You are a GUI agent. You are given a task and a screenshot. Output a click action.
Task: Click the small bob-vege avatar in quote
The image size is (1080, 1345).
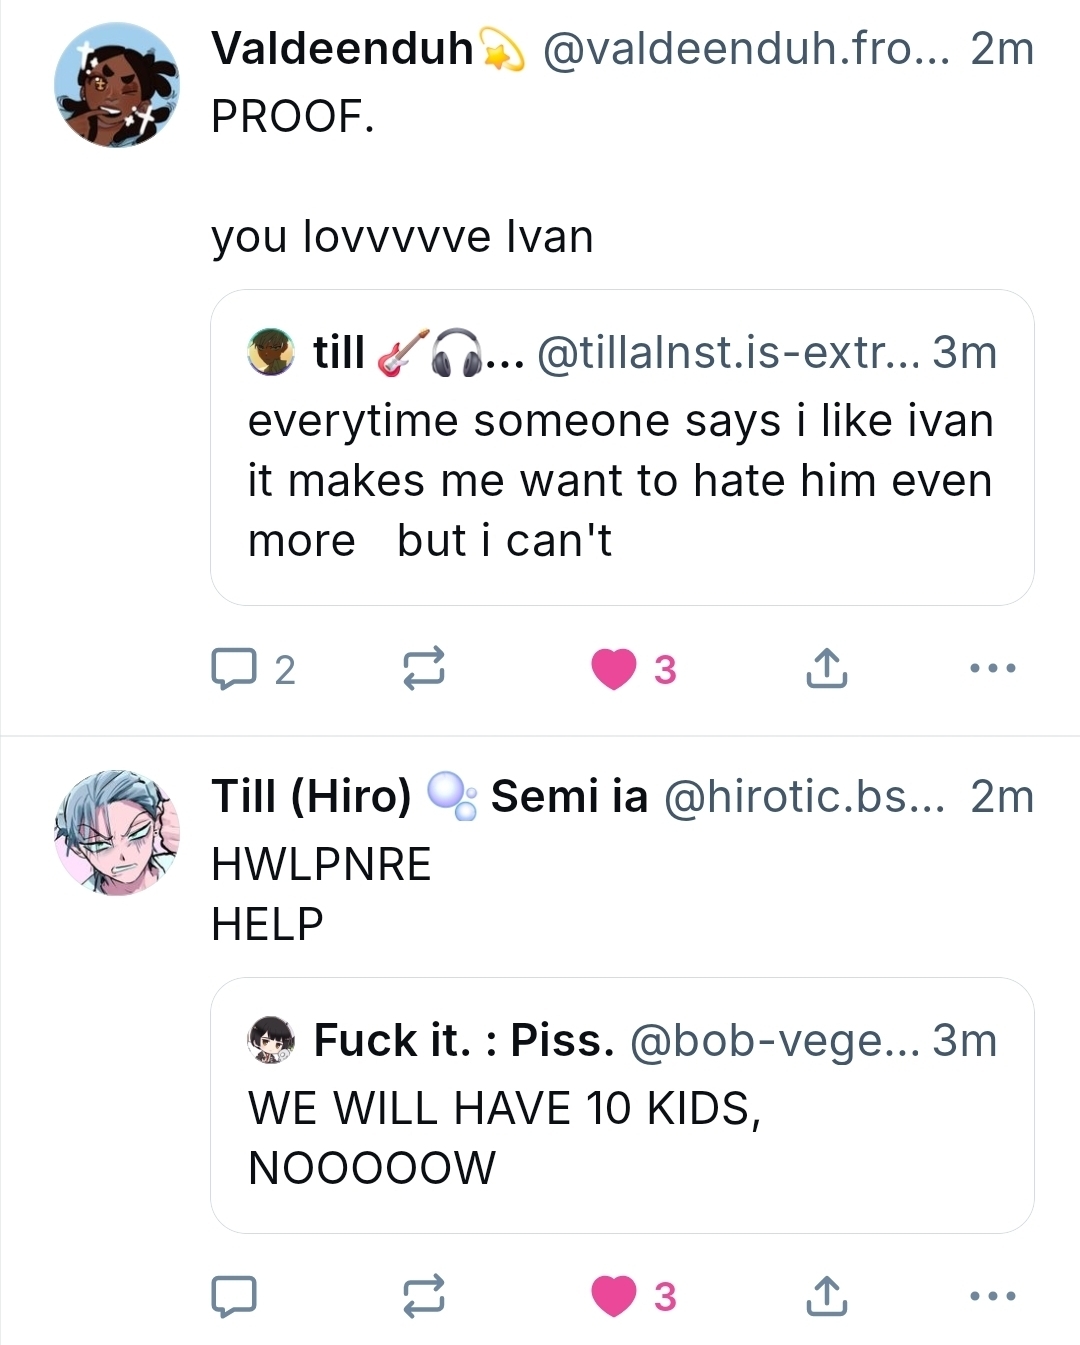click(271, 1040)
